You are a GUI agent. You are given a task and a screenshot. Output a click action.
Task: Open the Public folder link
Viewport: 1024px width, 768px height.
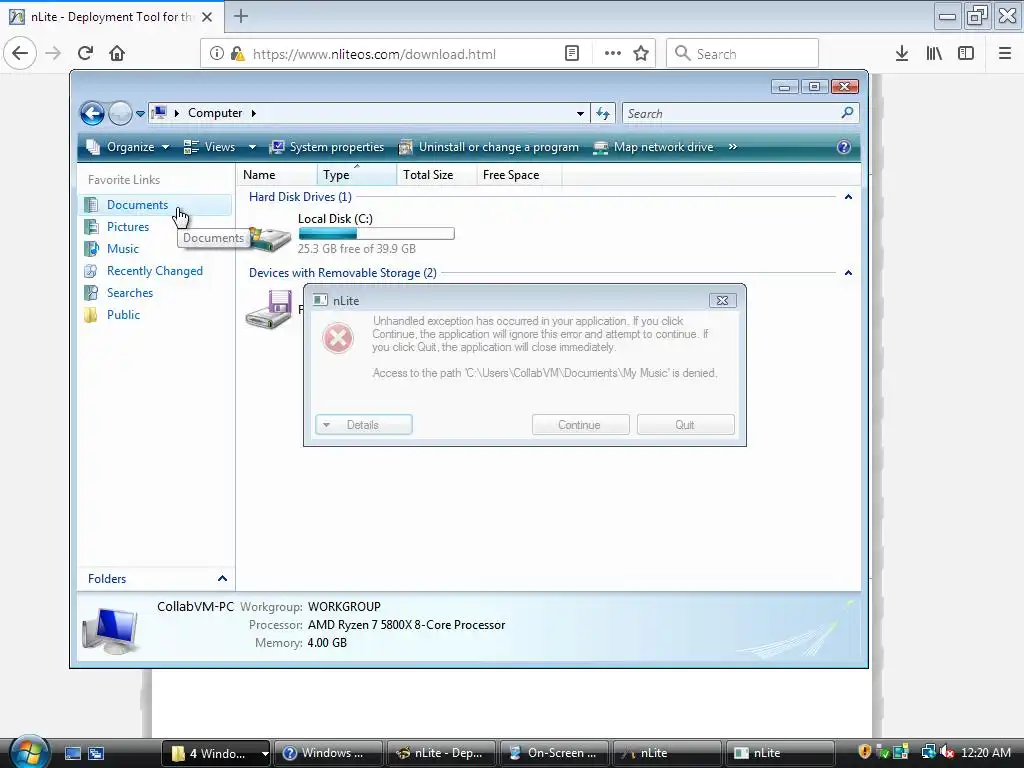click(123, 315)
